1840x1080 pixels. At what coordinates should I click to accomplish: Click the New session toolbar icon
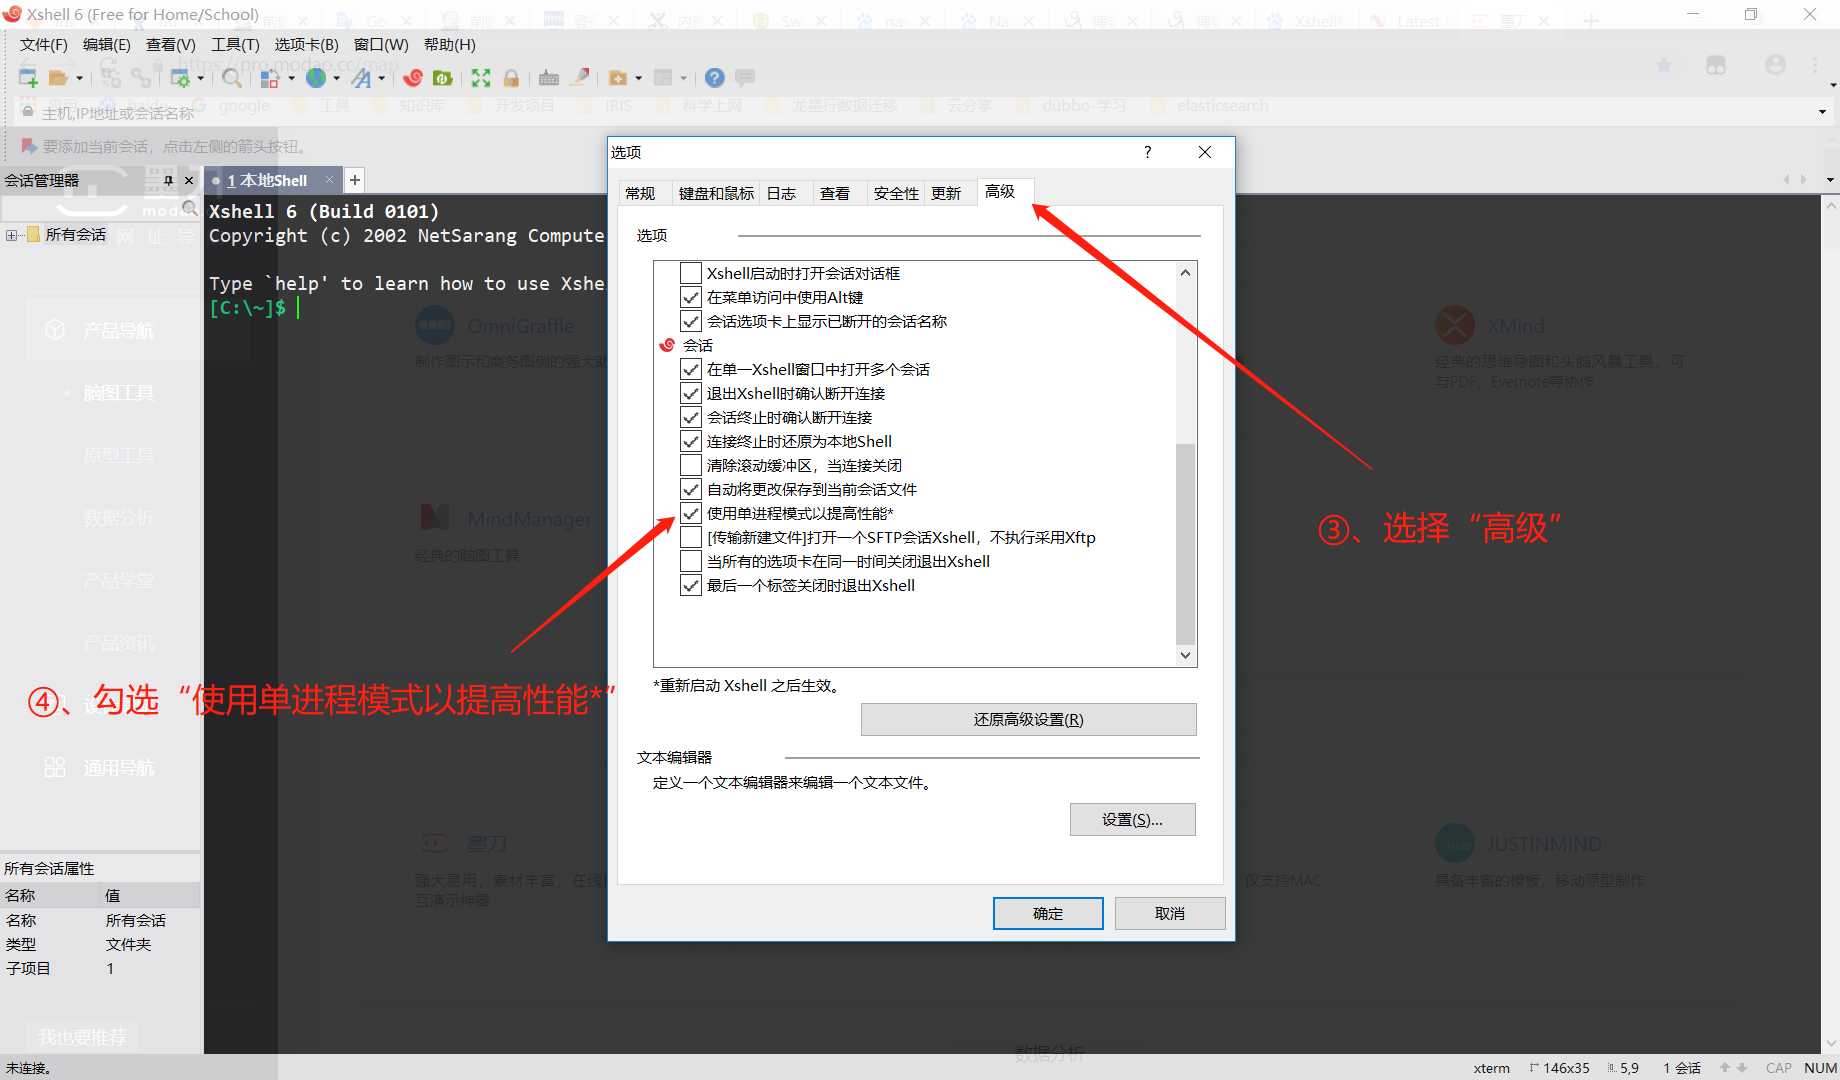[x=28, y=78]
